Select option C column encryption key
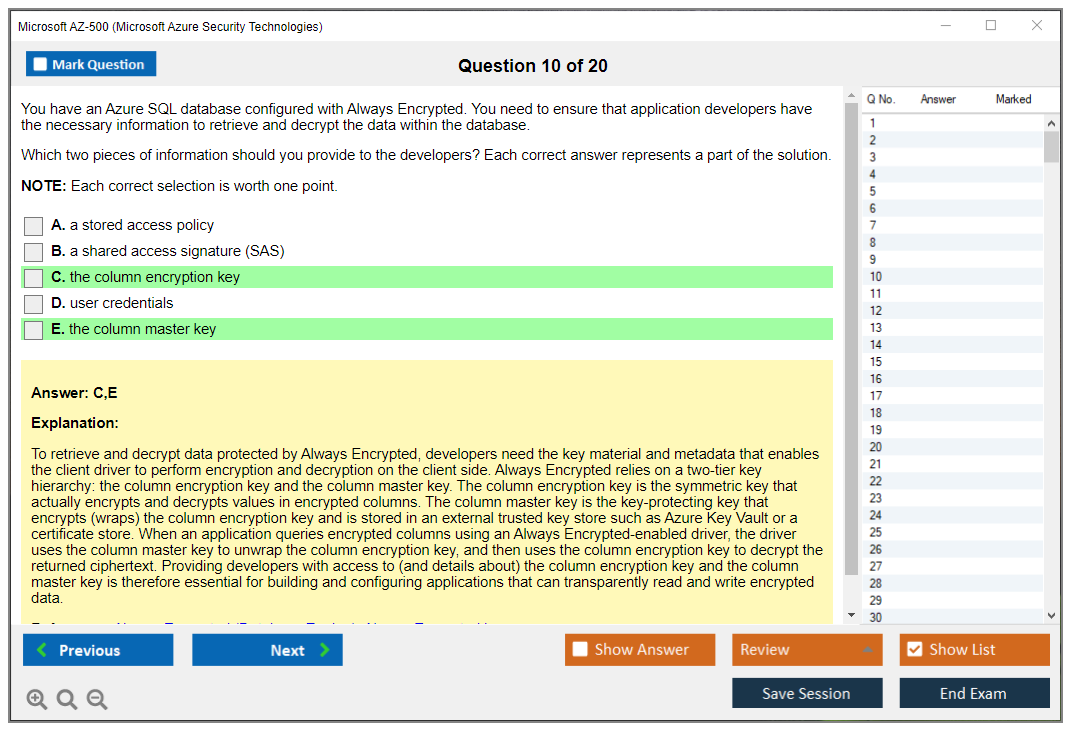 click(34, 278)
